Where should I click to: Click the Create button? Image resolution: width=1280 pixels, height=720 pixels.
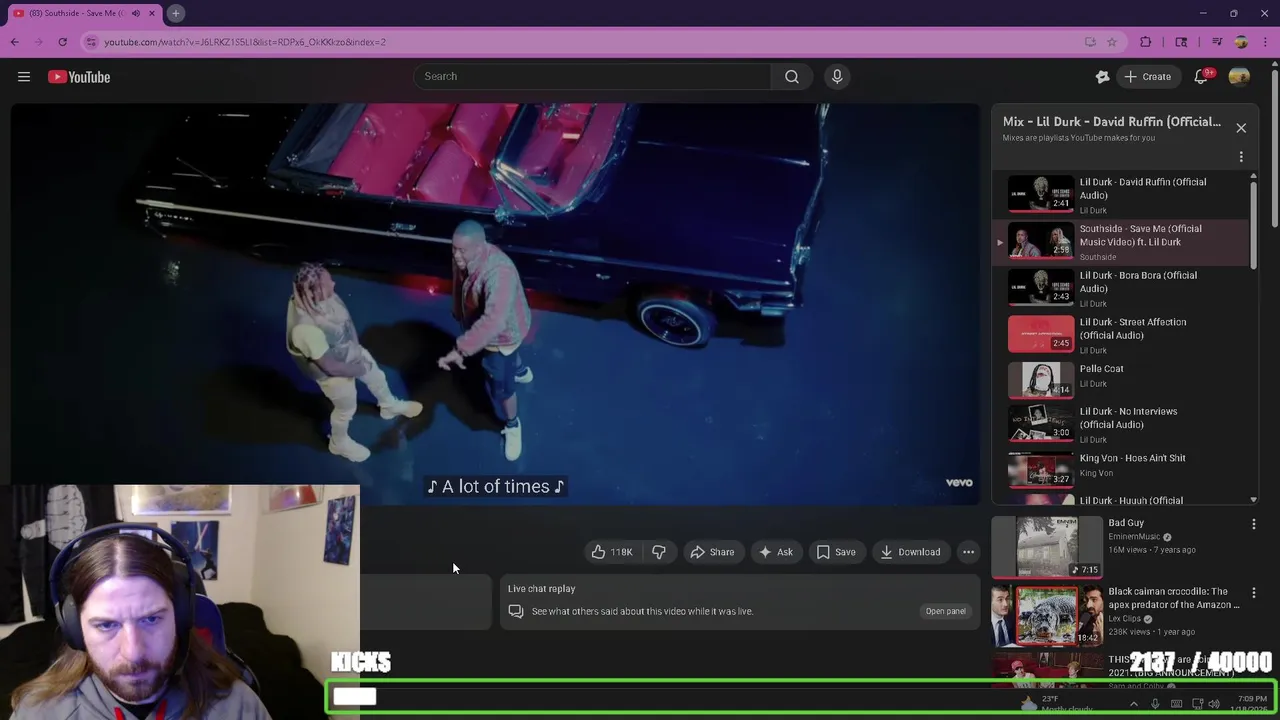coord(1147,77)
